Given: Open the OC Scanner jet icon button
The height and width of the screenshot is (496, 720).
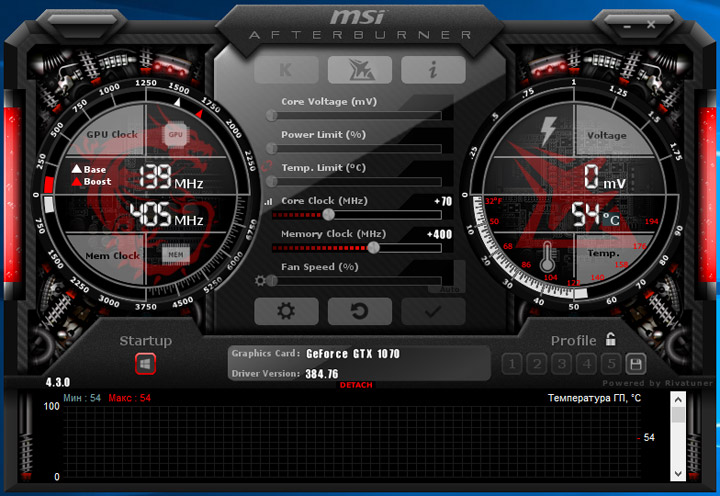Looking at the screenshot, I should pyautogui.click(x=360, y=70).
